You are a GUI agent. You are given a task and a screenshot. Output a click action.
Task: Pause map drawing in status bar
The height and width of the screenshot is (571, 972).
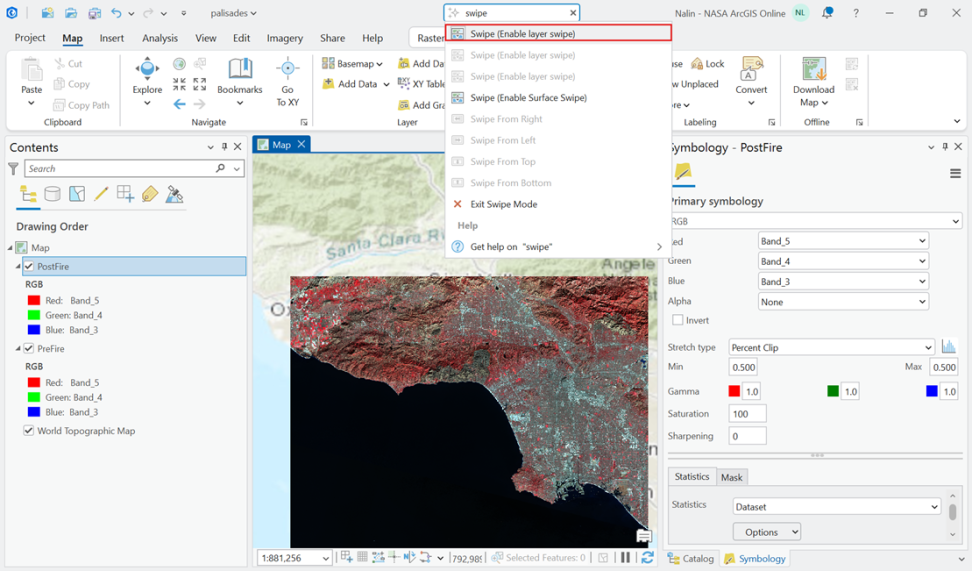[x=625, y=557]
